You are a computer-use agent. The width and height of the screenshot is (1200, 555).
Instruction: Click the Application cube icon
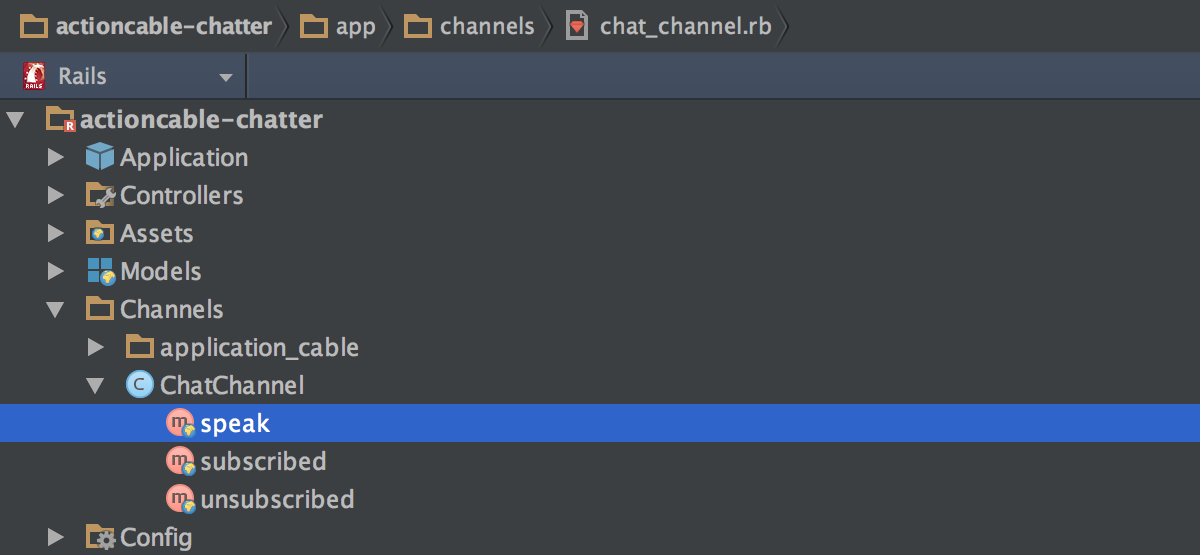(100, 157)
